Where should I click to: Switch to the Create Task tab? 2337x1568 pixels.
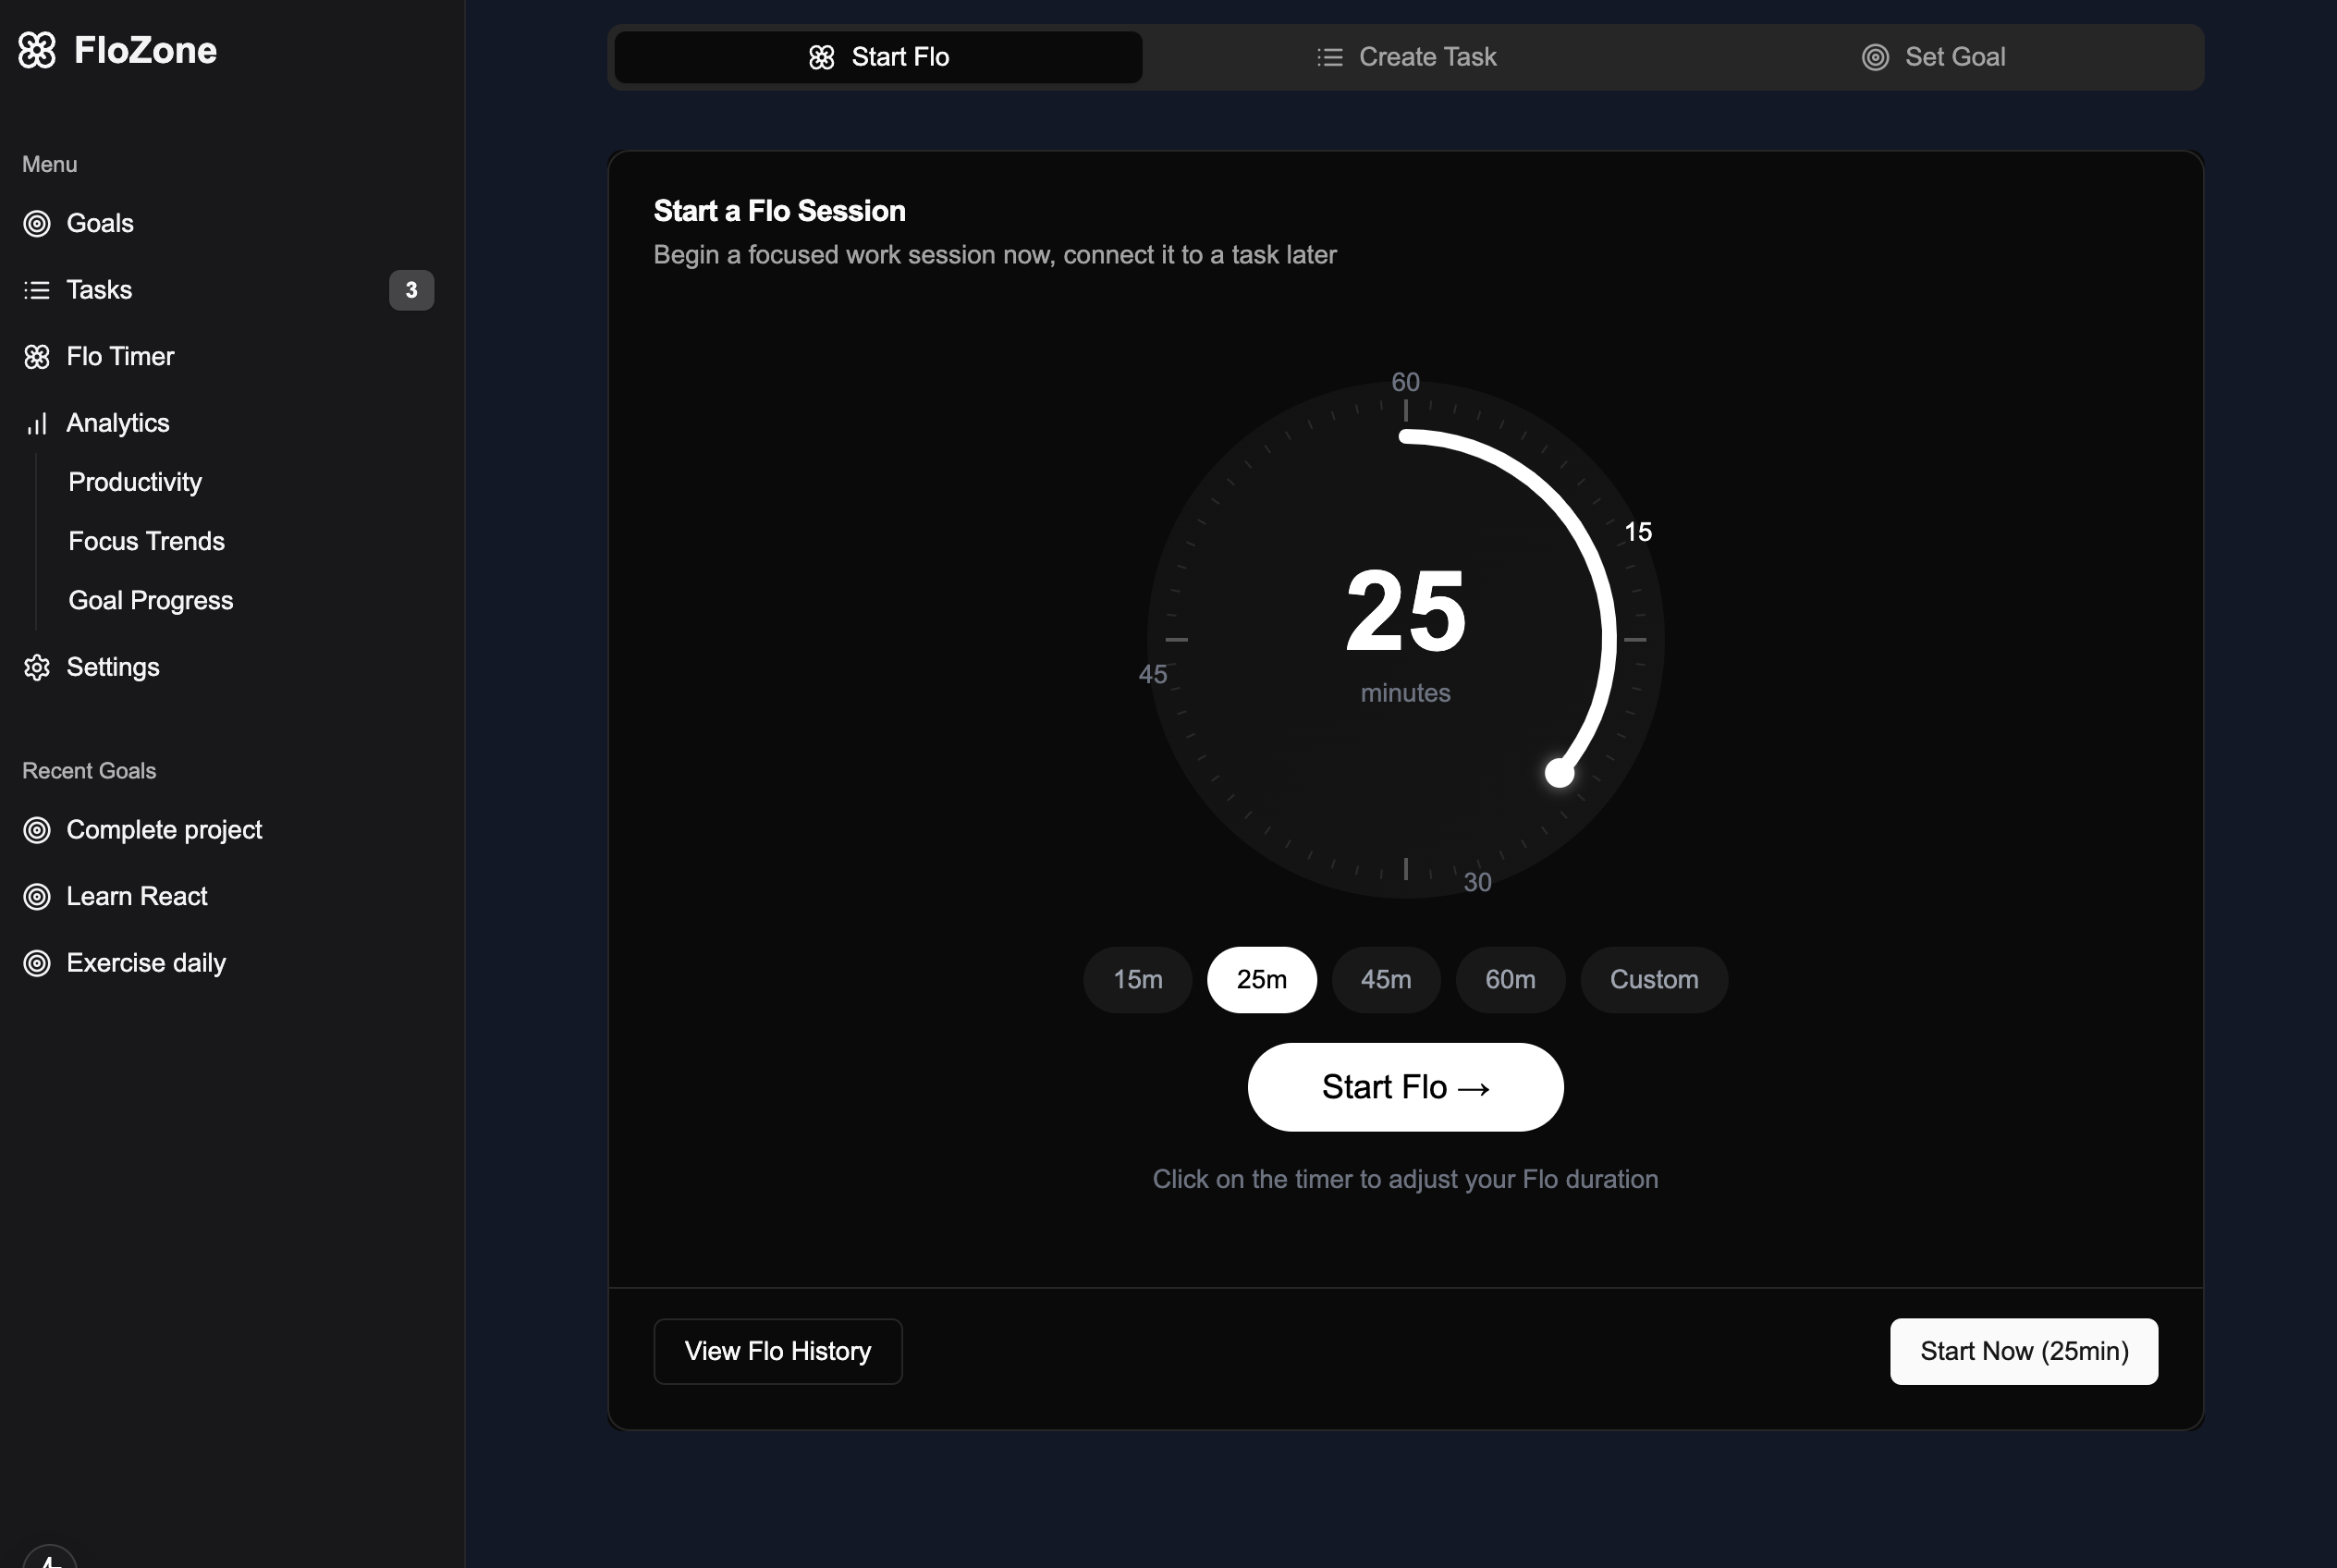[x=1406, y=57]
